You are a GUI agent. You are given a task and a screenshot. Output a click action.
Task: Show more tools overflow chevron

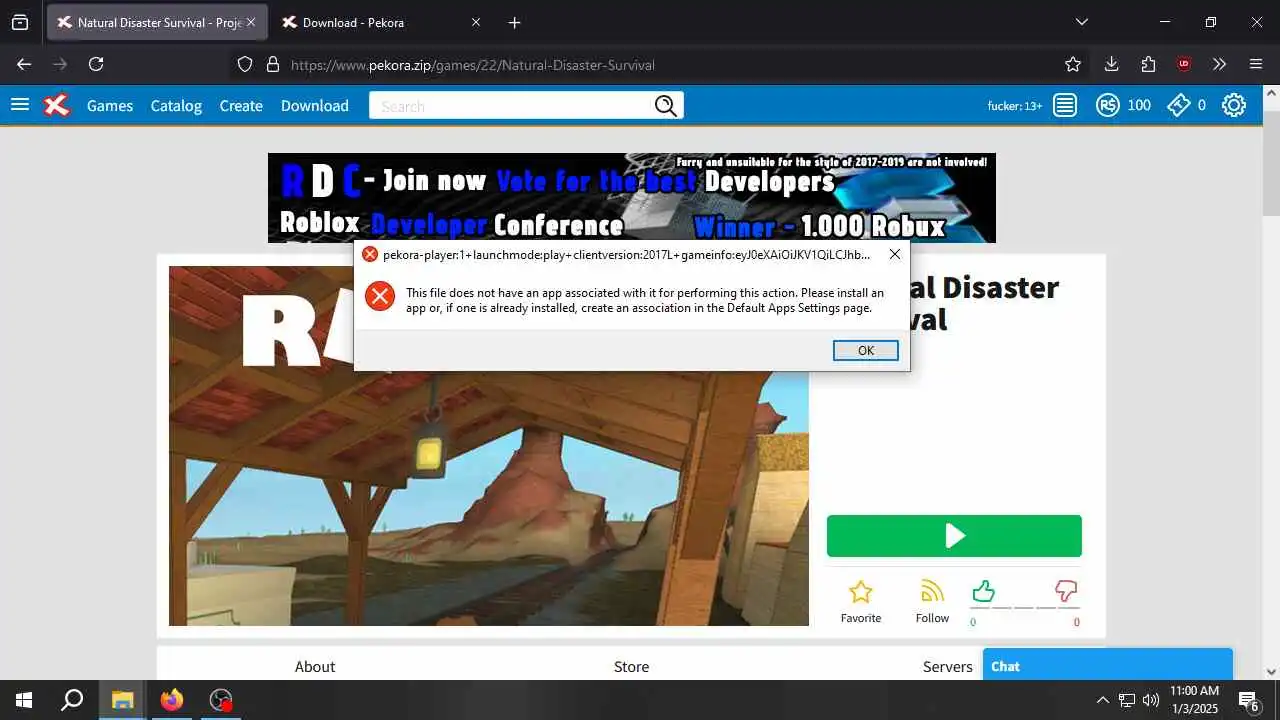coord(1219,64)
